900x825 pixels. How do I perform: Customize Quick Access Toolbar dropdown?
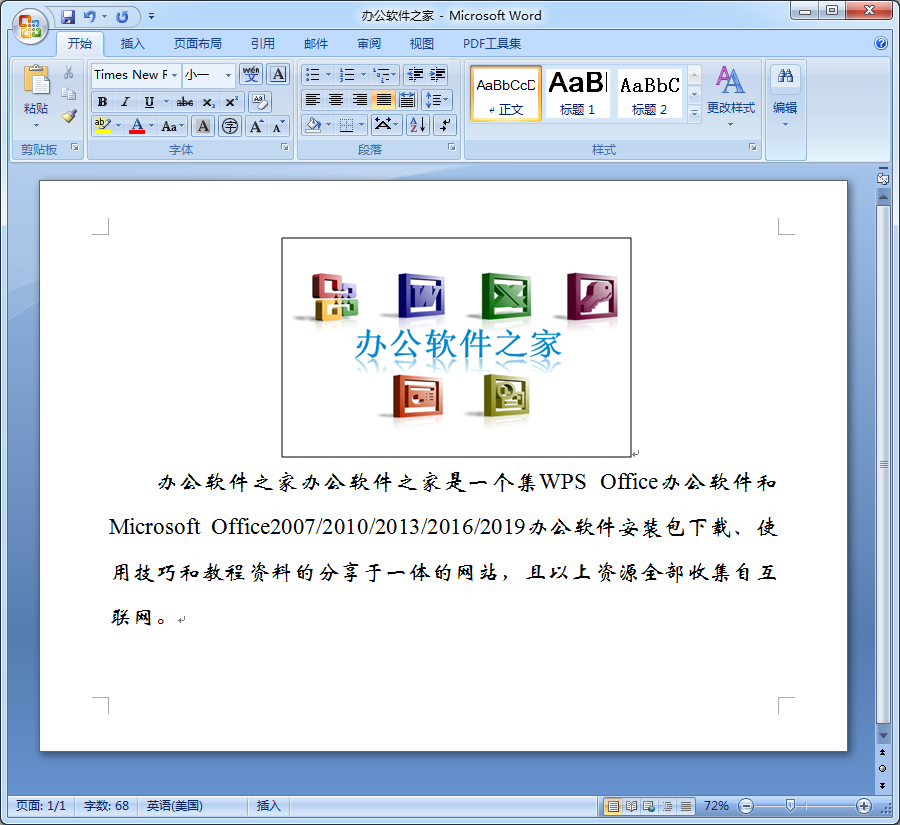coord(151,17)
